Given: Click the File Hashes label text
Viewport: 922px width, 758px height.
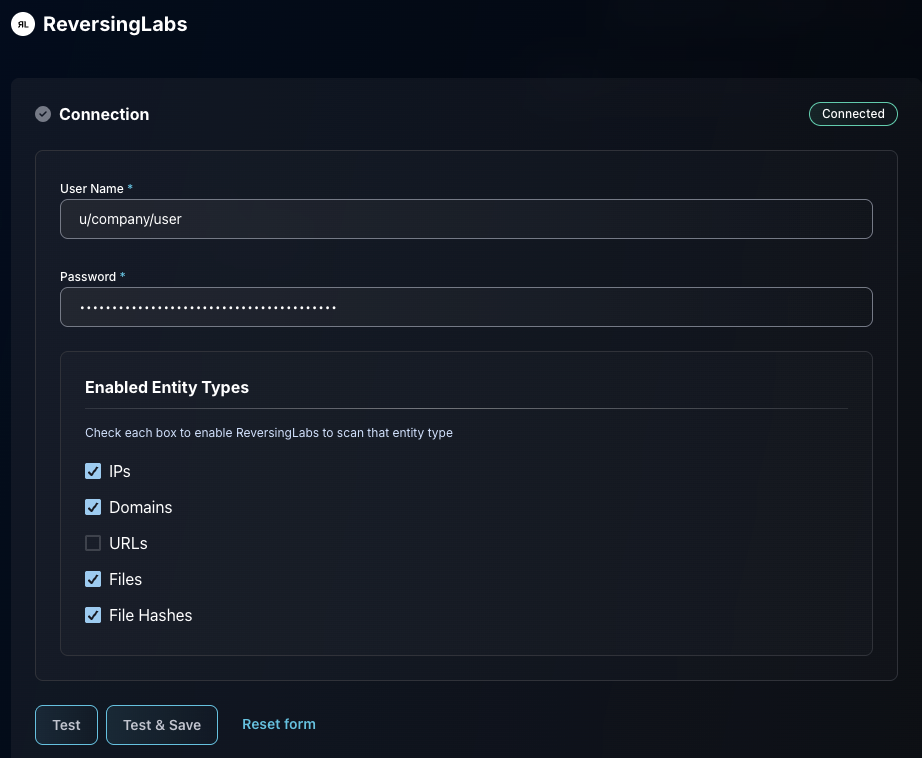Looking at the screenshot, I should tap(150, 615).
